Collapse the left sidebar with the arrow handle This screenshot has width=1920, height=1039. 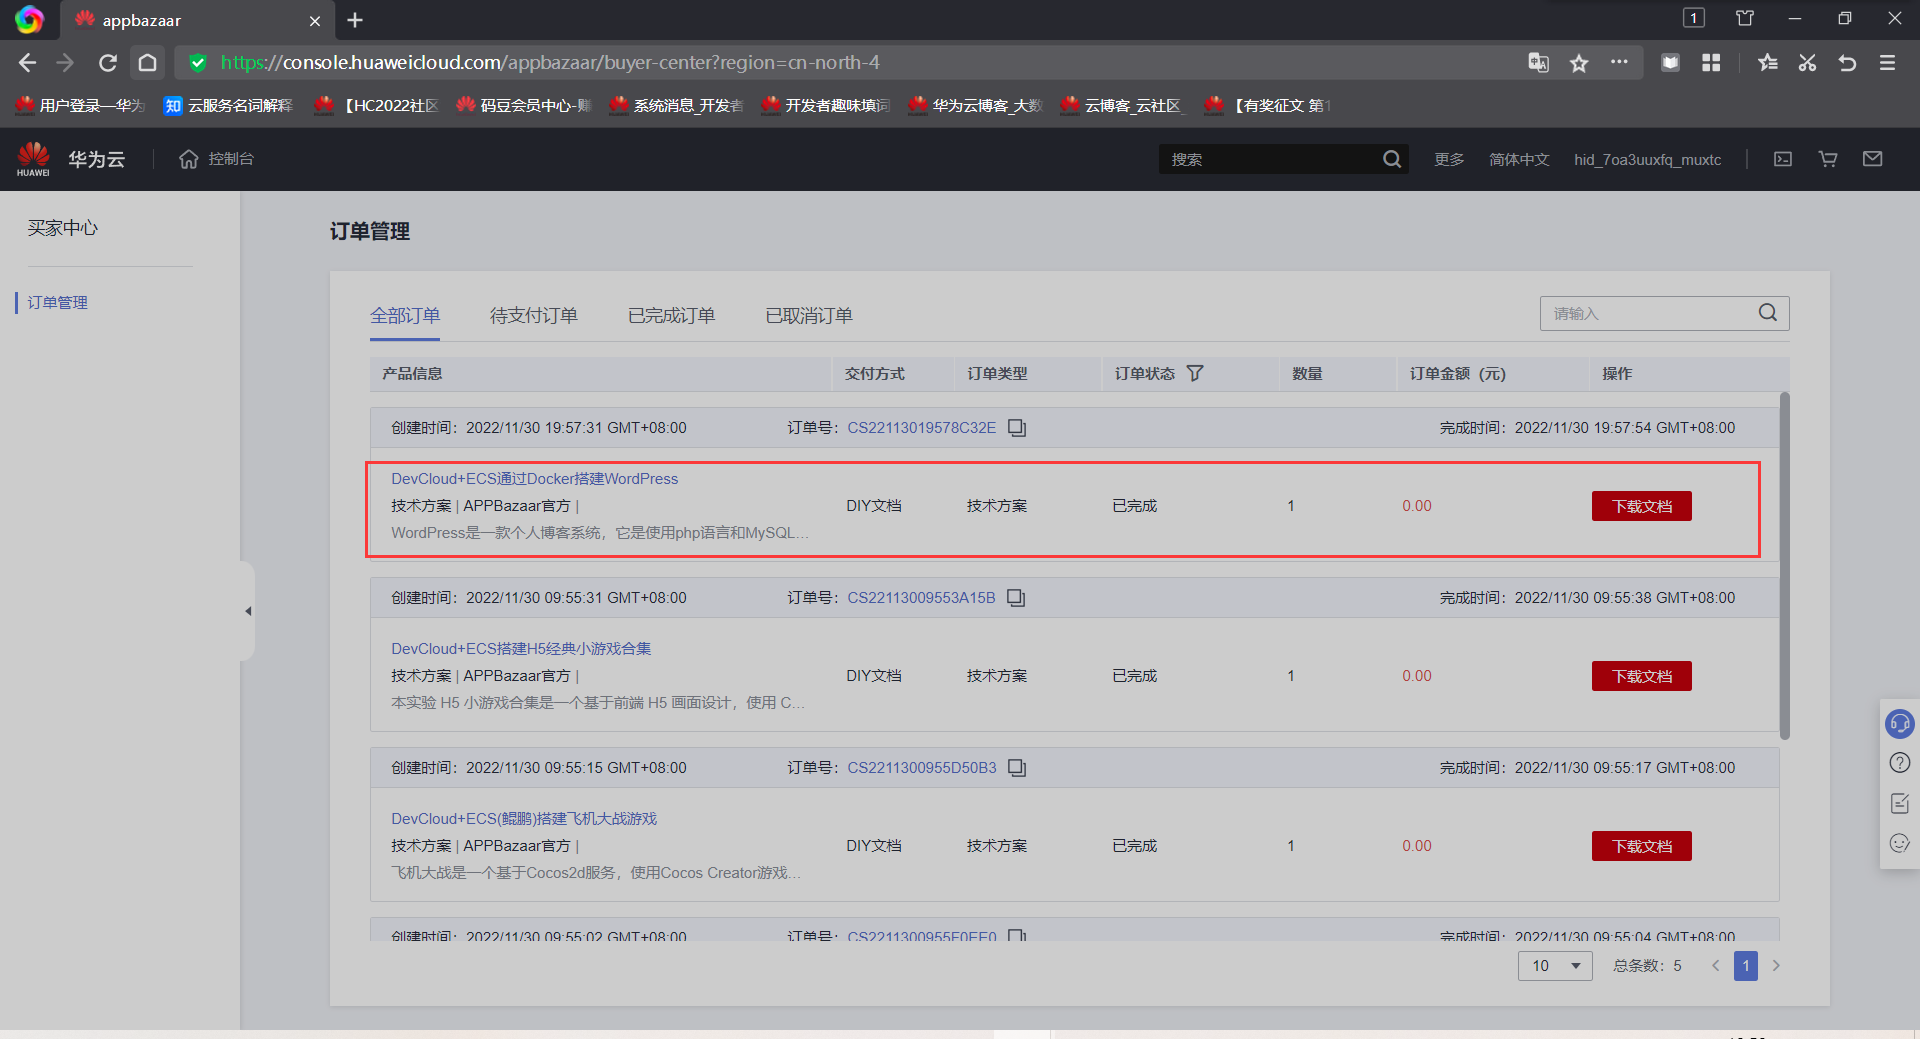click(248, 611)
